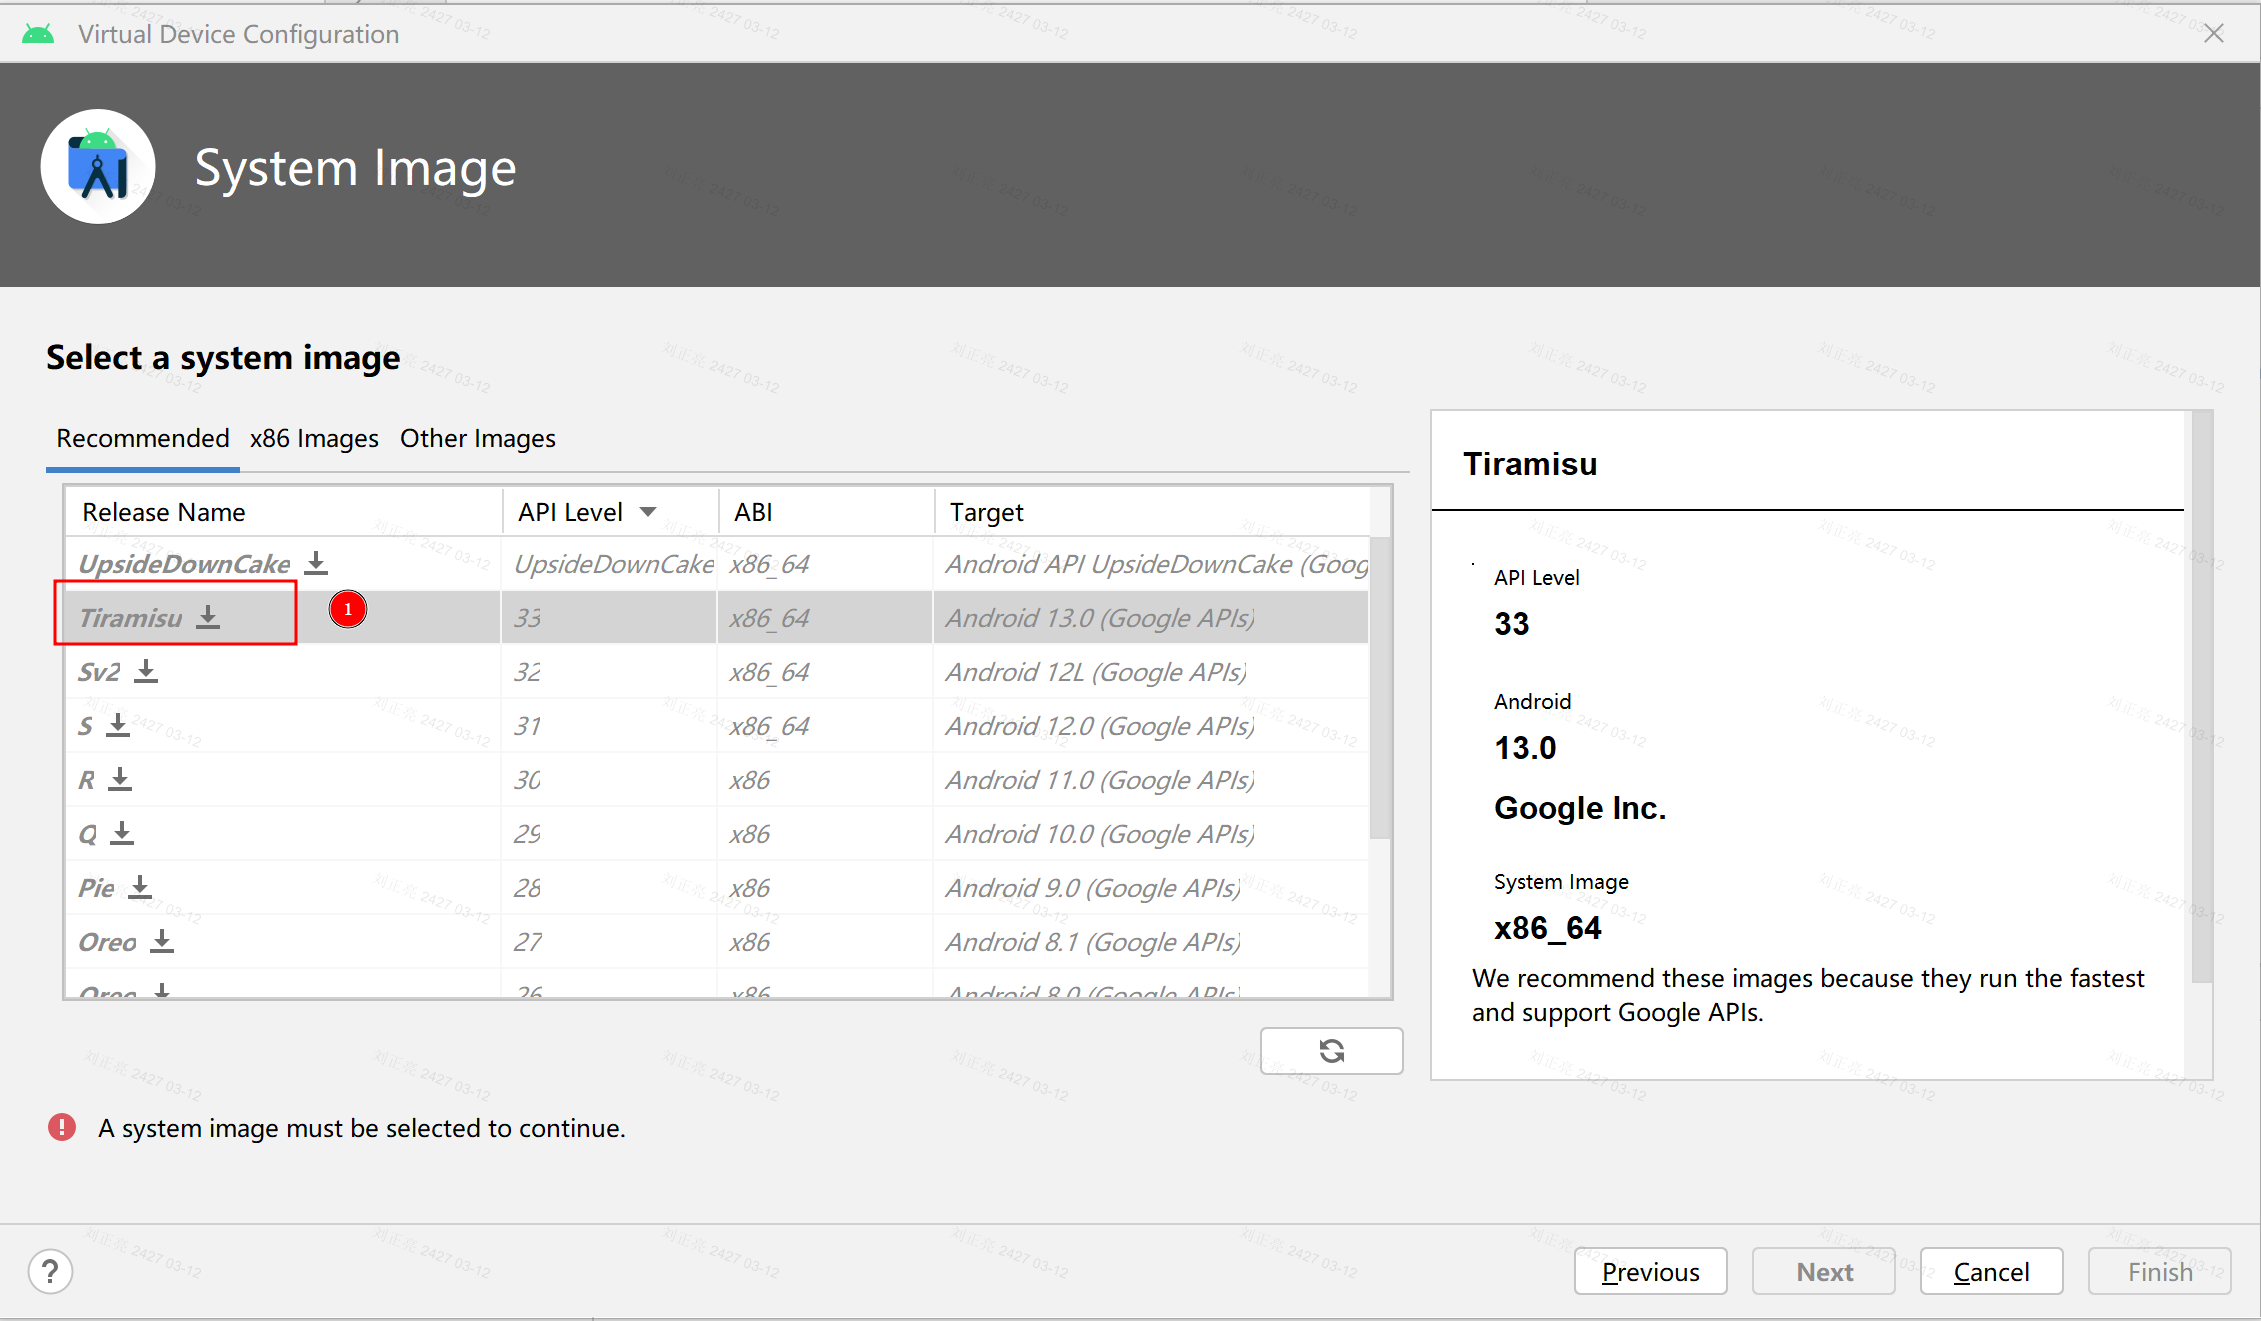Download the S API 31 image
This screenshot has height=1321, width=2261.
[118, 725]
